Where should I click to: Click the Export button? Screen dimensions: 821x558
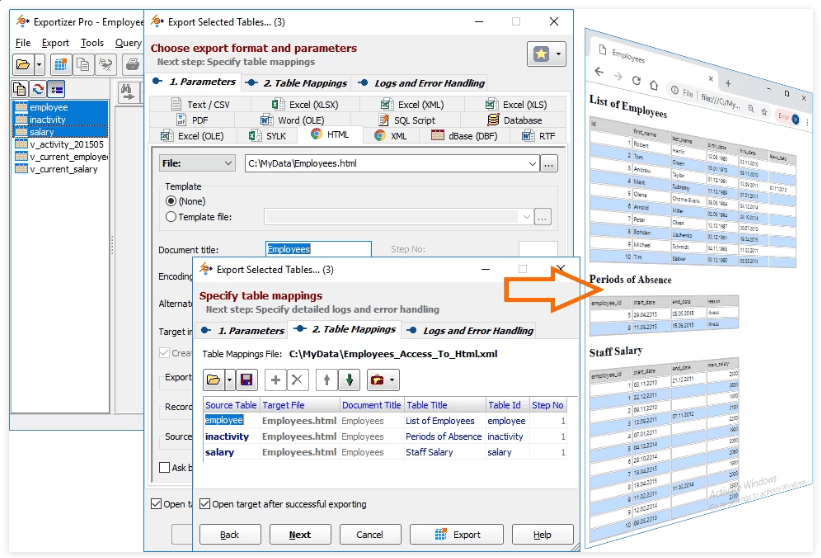(x=457, y=534)
